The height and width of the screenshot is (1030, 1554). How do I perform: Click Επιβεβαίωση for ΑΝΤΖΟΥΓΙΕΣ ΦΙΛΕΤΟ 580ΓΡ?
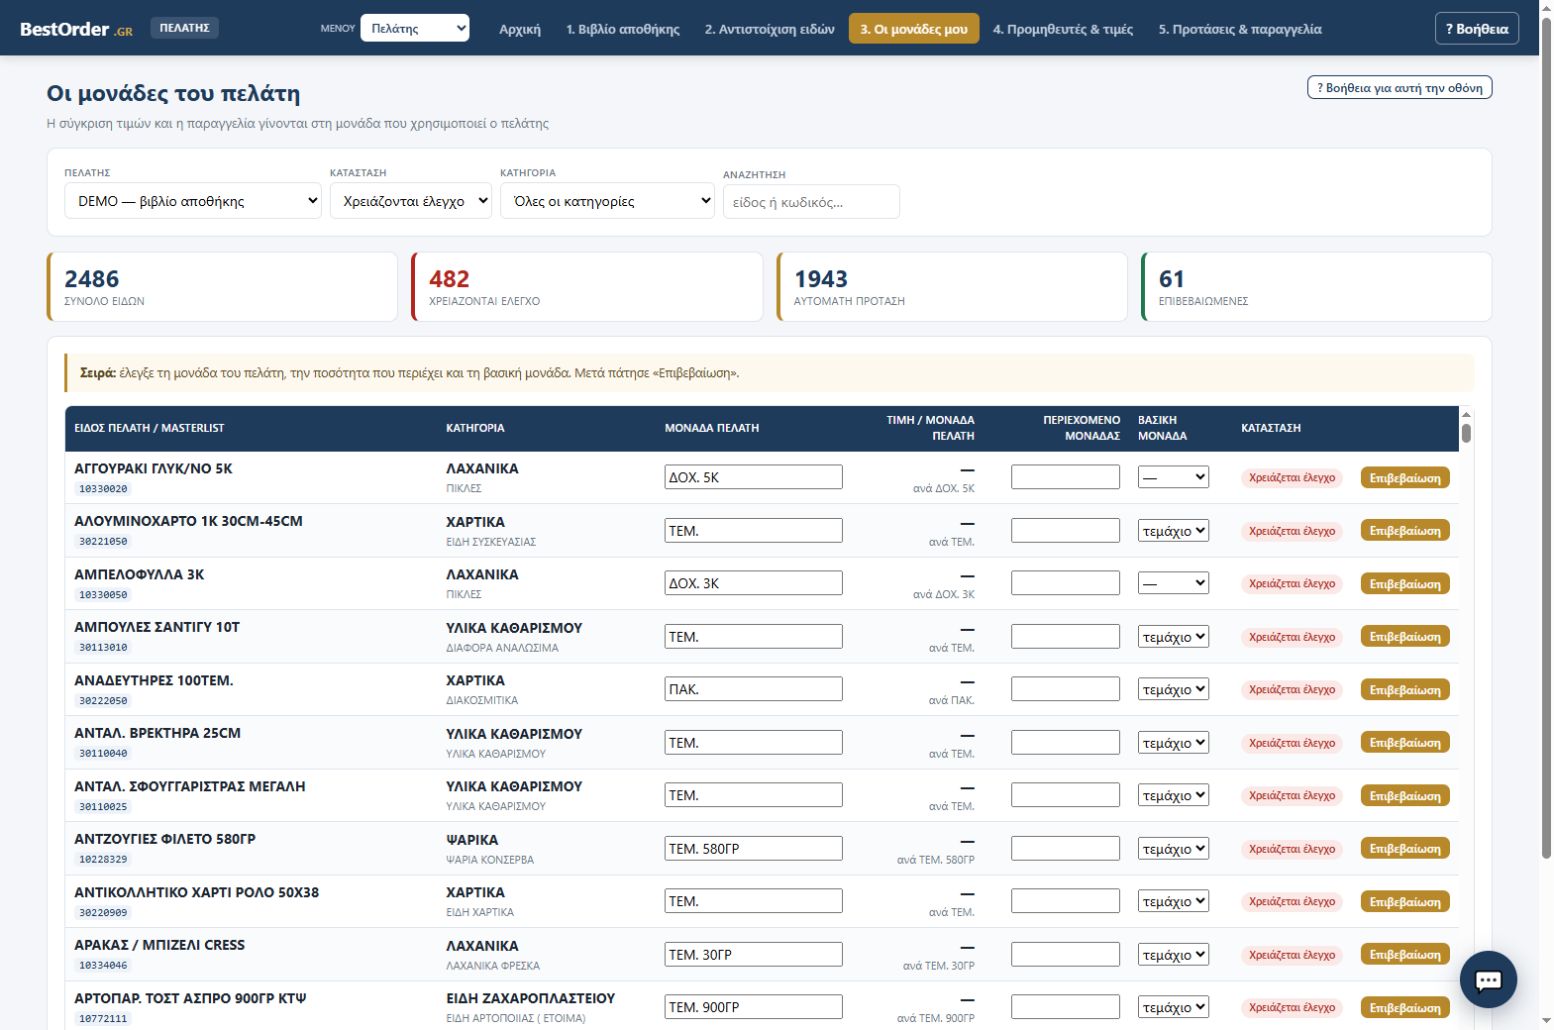coord(1405,849)
